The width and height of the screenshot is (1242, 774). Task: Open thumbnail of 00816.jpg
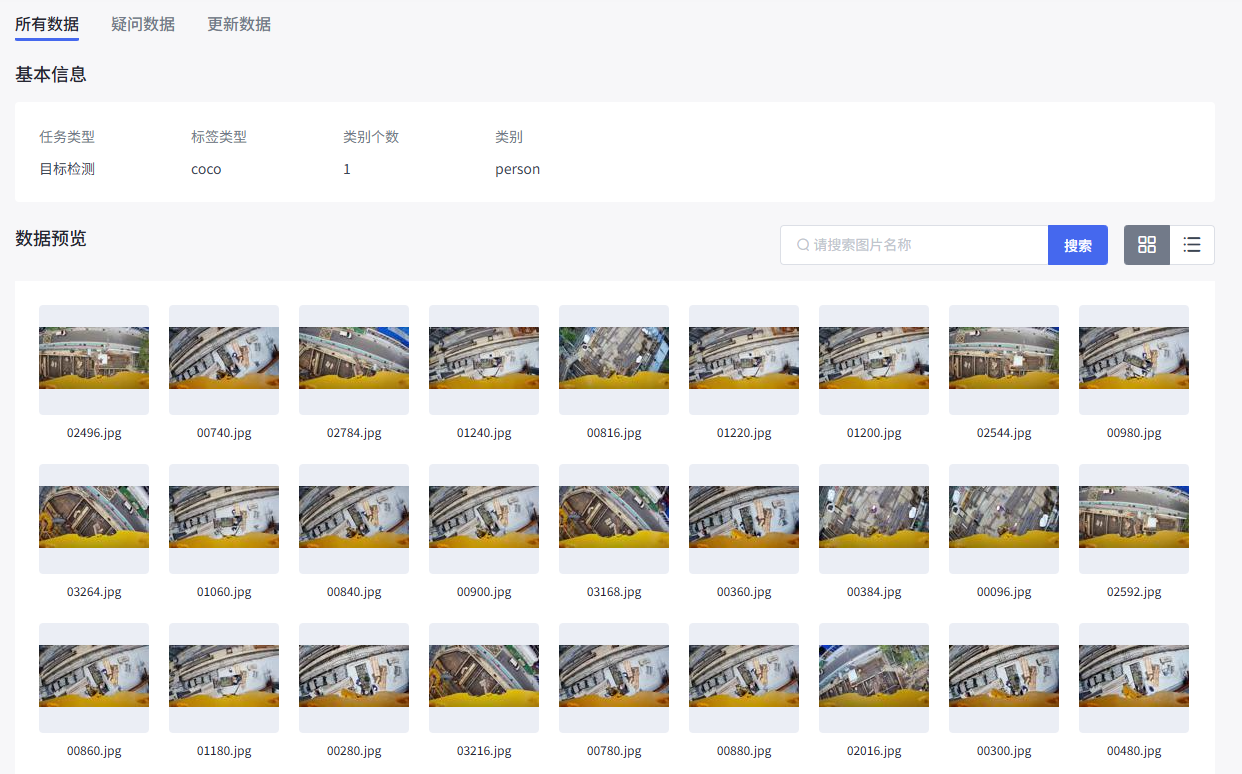click(614, 360)
